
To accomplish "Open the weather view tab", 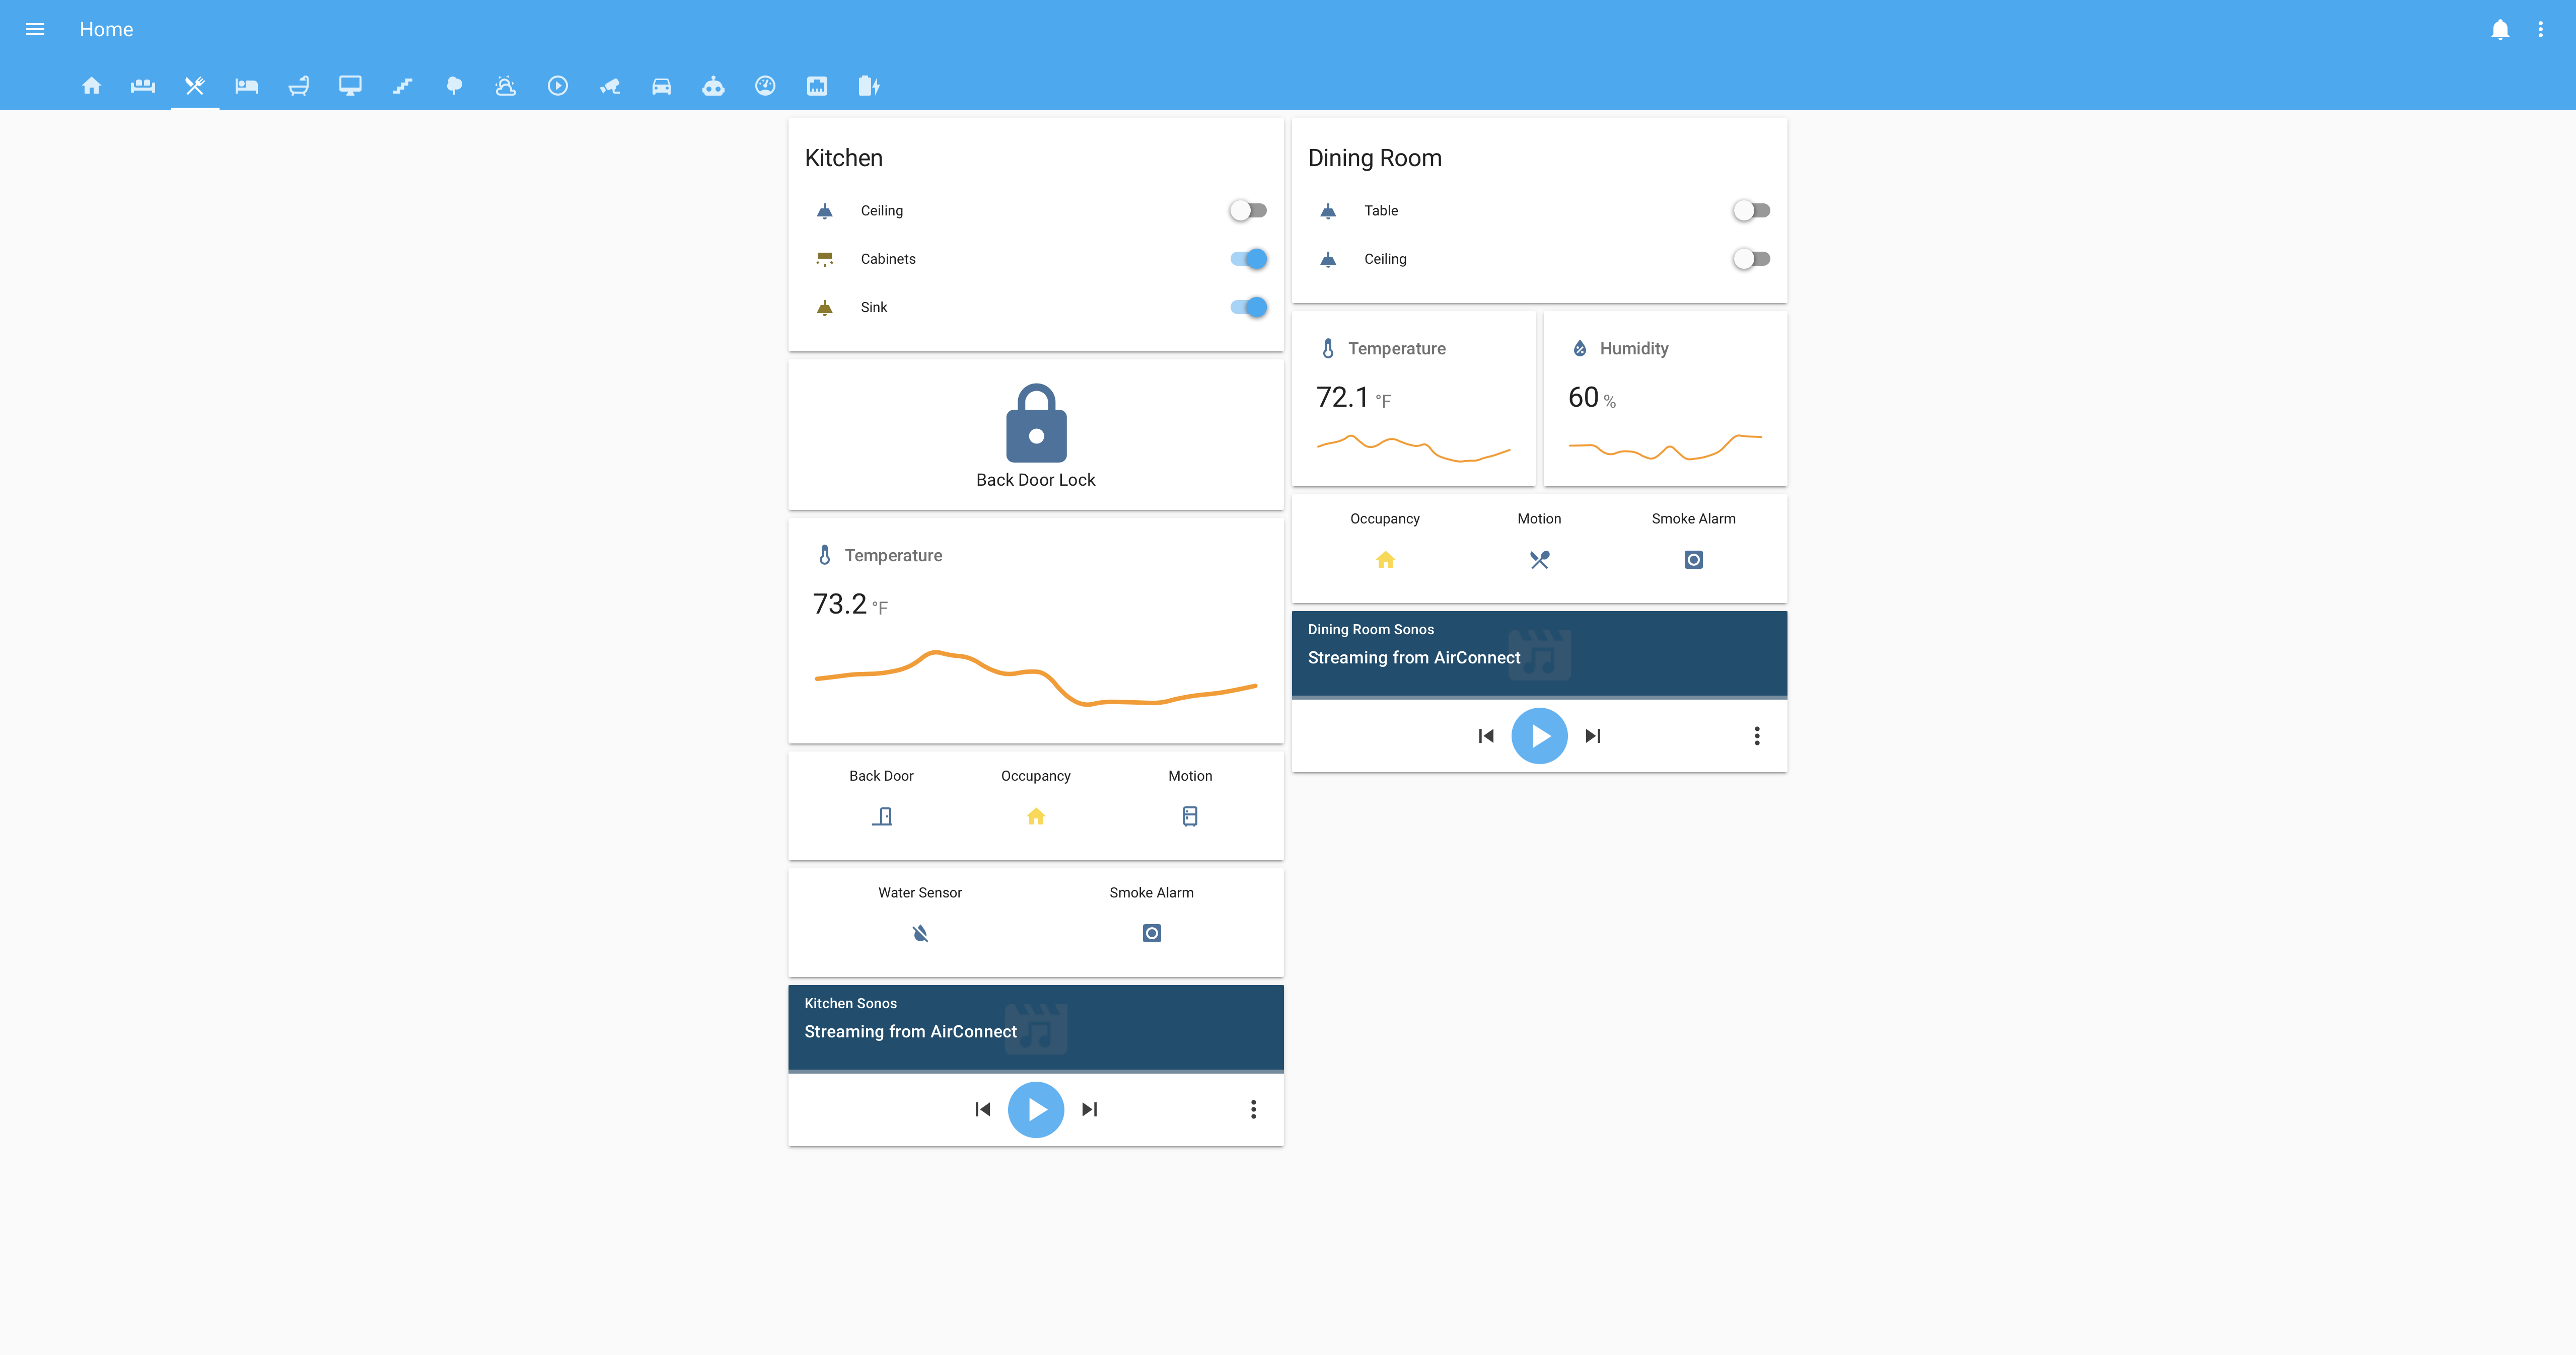I will [506, 86].
